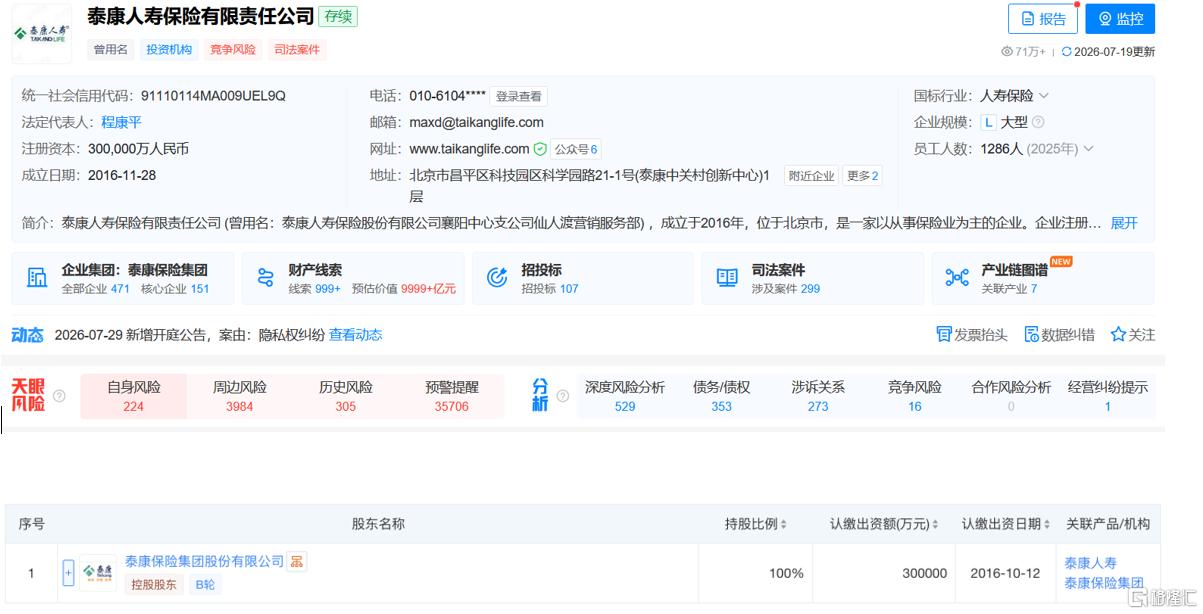Screen dimensions: 1203x614
Task: Click the 天眼风险 logo
Action: pyautogui.click(x=28, y=396)
